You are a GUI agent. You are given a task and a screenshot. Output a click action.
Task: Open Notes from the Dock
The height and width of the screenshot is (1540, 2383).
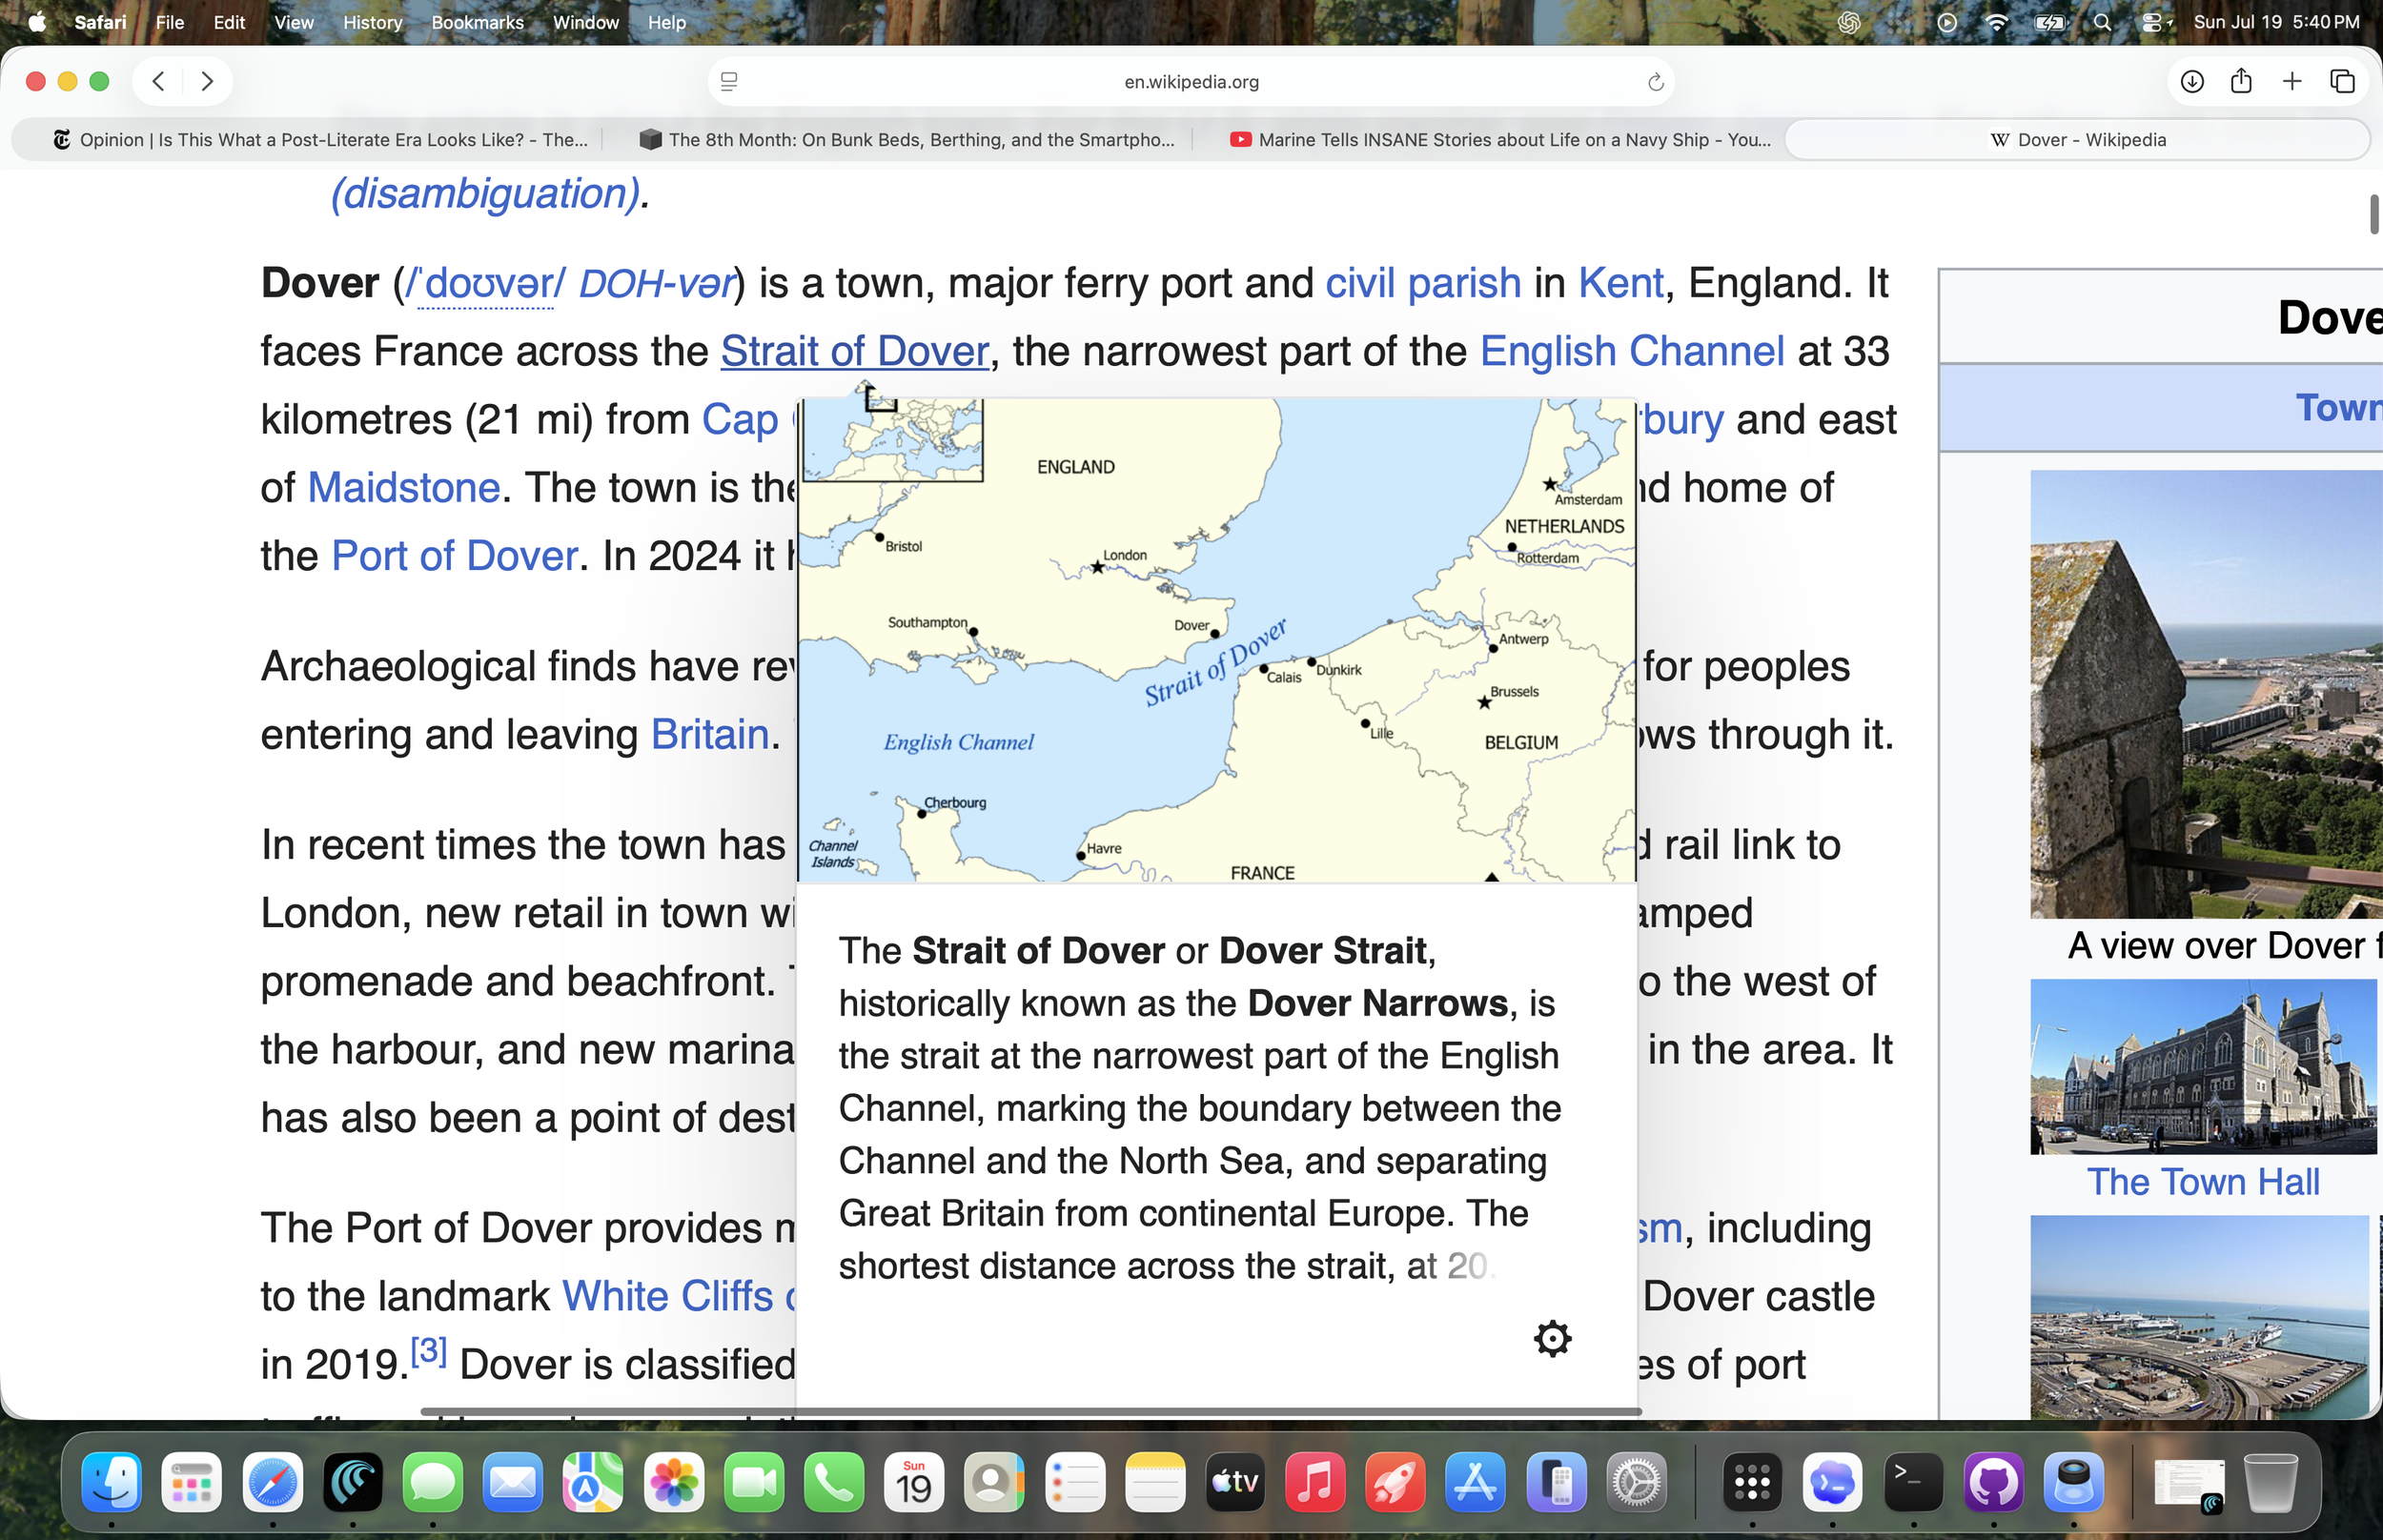(x=1155, y=1482)
